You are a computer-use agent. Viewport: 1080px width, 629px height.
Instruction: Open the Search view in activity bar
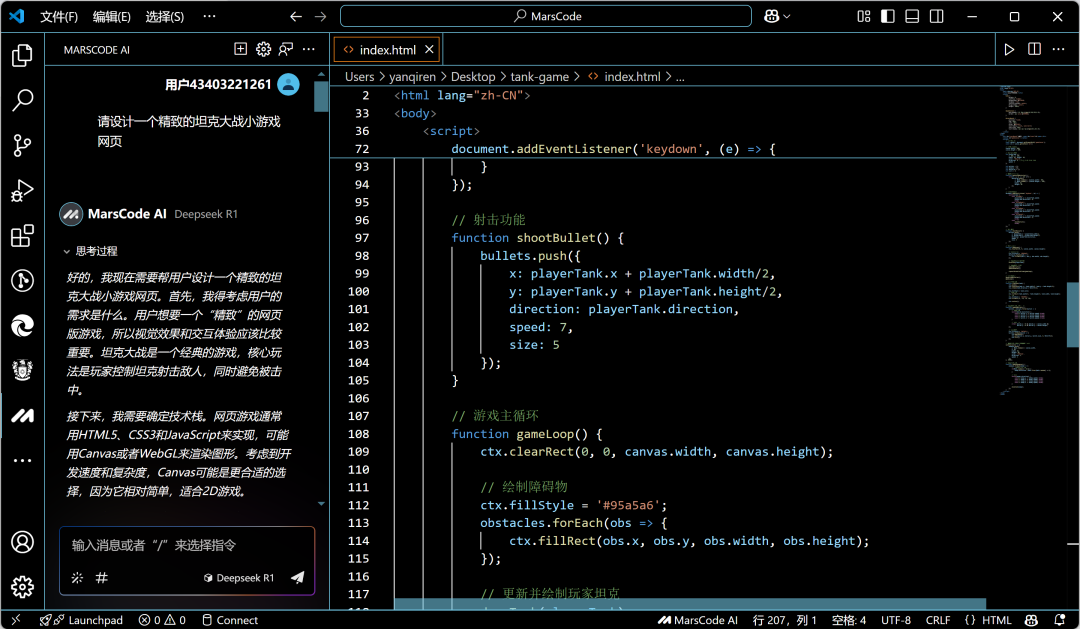(x=22, y=100)
